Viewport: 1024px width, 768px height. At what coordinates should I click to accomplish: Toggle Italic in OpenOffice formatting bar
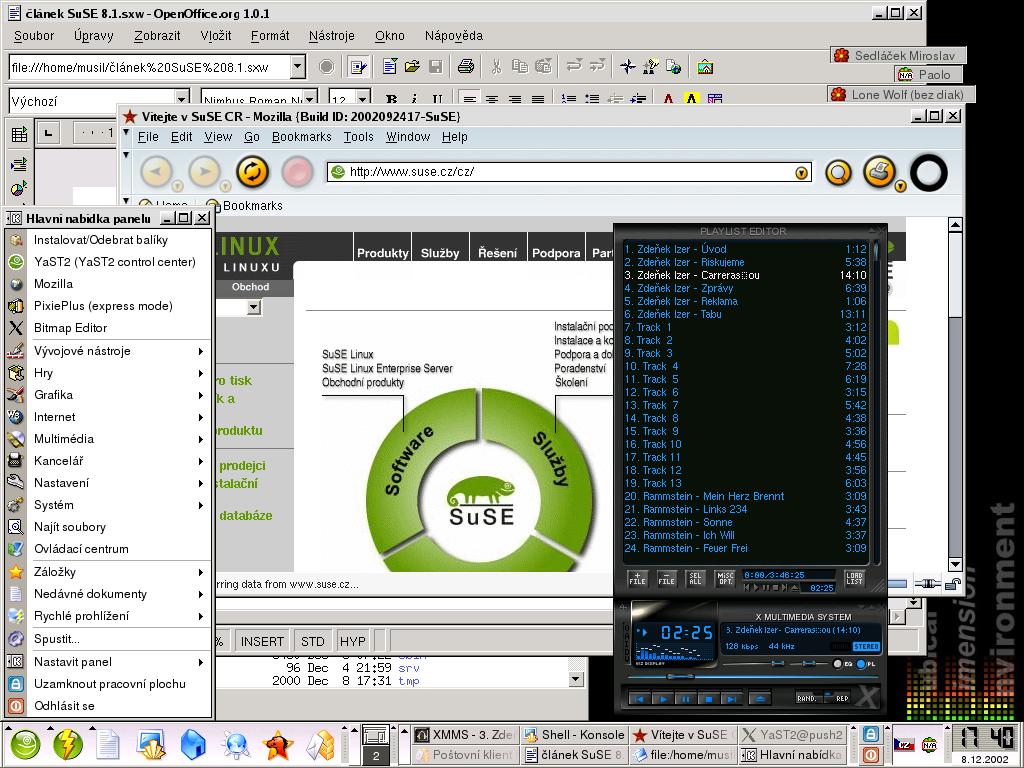coord(414,99)
